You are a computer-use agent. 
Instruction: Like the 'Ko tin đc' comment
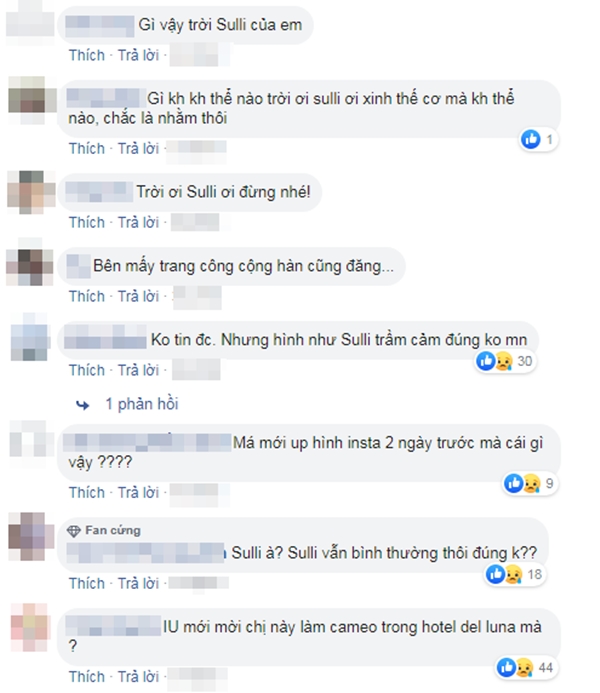(x=87, y=370)
